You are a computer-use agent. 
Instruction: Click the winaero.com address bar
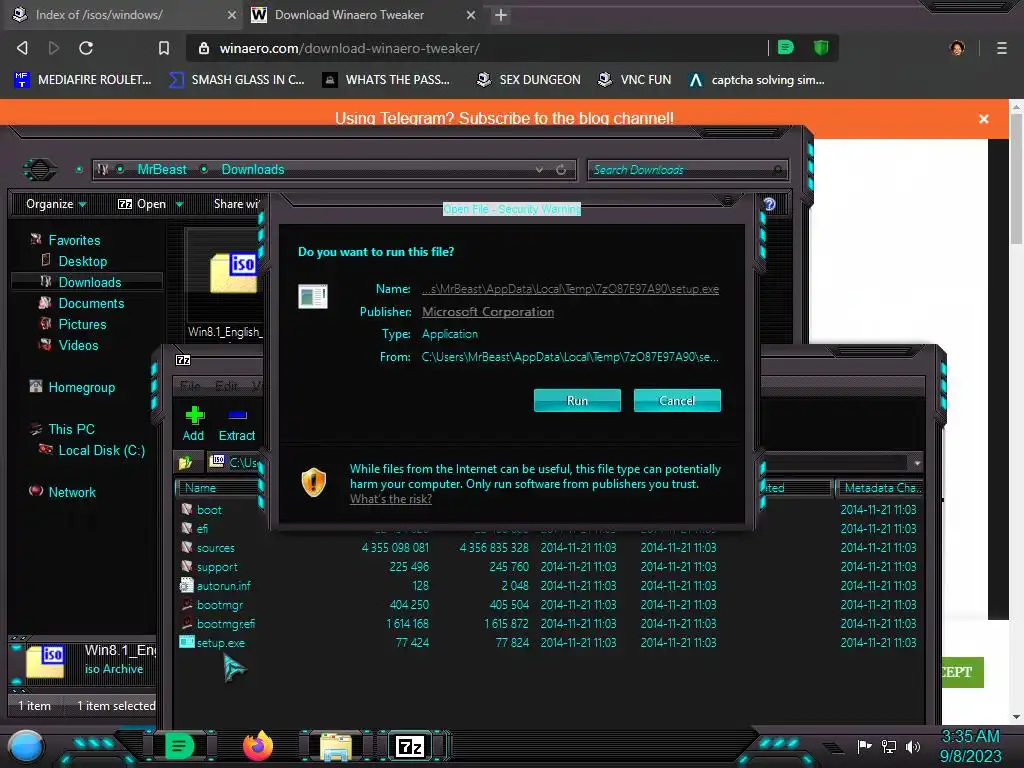479,48
